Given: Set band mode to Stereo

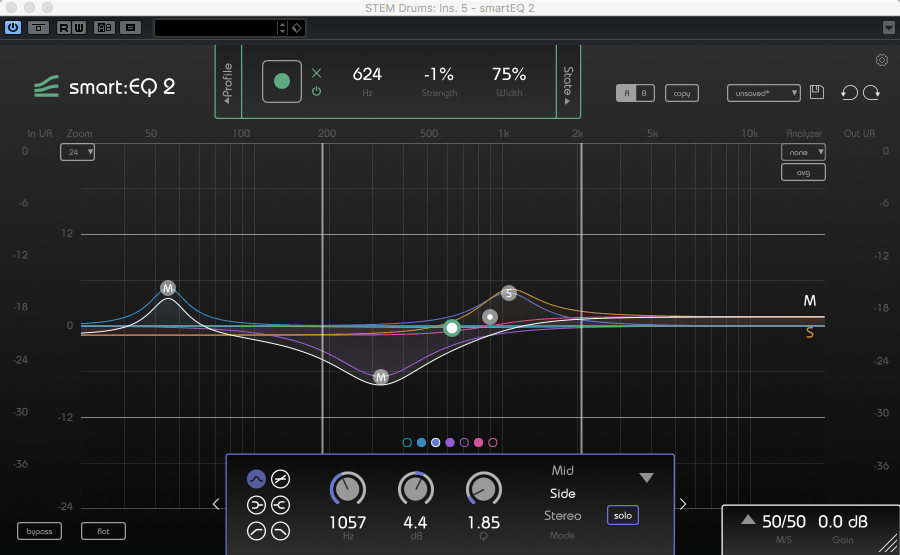Looking at the screenshot, I should [562, 516].
